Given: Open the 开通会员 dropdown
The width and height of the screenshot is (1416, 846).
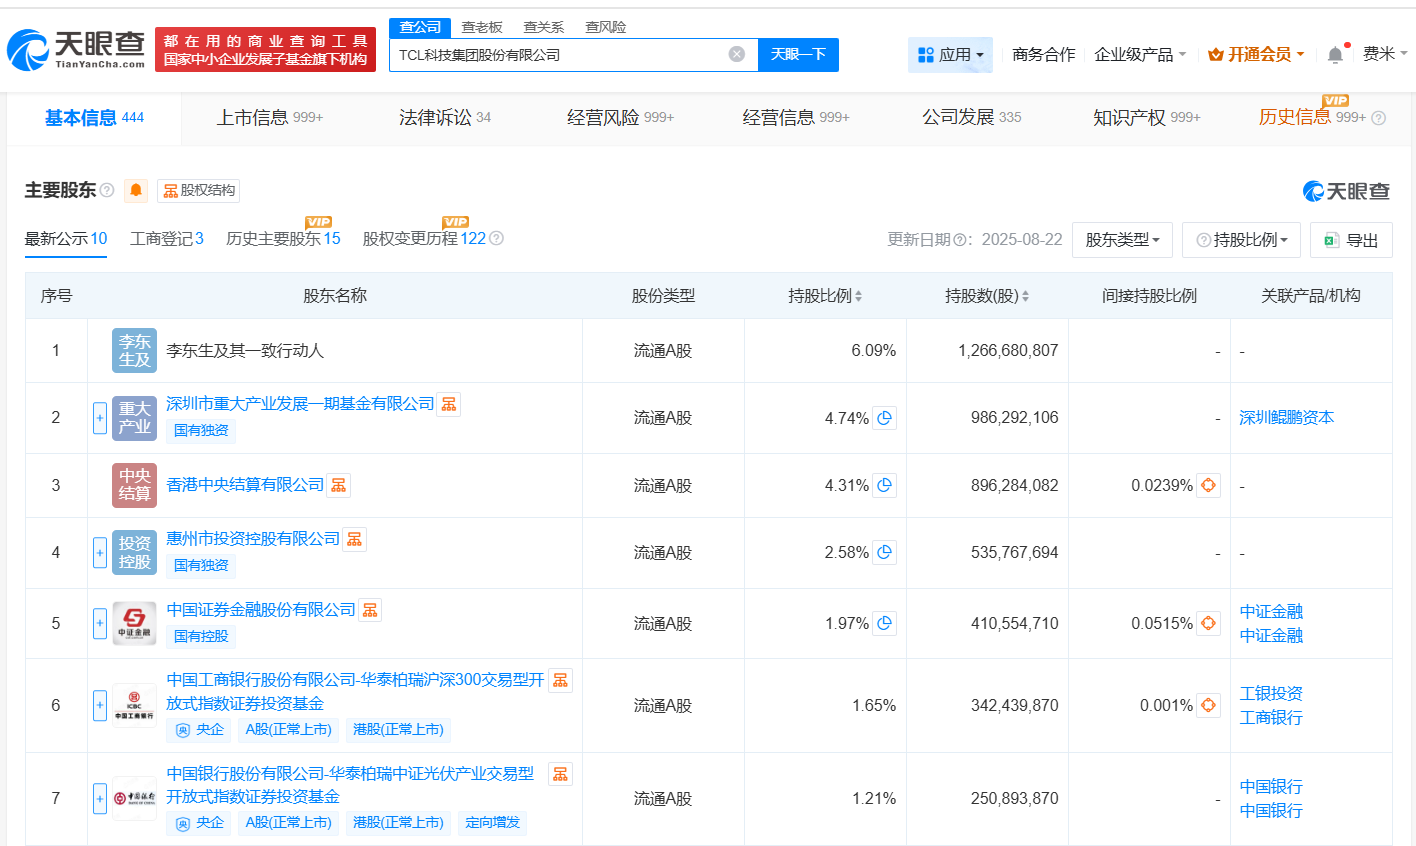Looking at the screenshot, I should coord(1256,55).
